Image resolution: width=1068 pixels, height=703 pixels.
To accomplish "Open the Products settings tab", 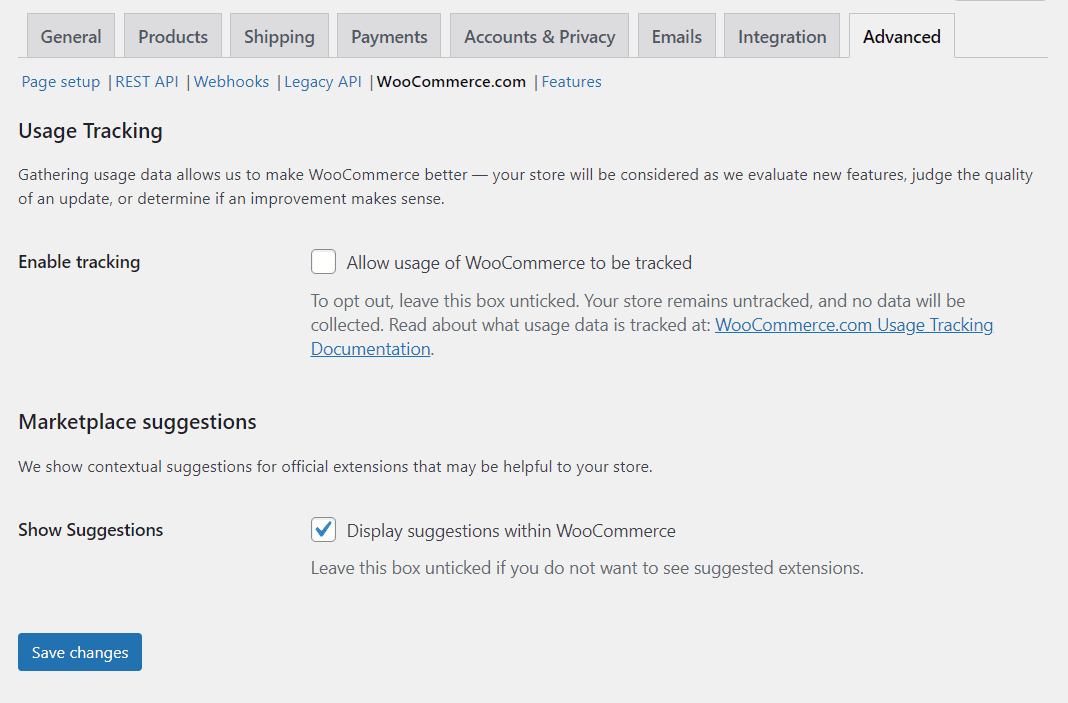I will tap(172, 35).
